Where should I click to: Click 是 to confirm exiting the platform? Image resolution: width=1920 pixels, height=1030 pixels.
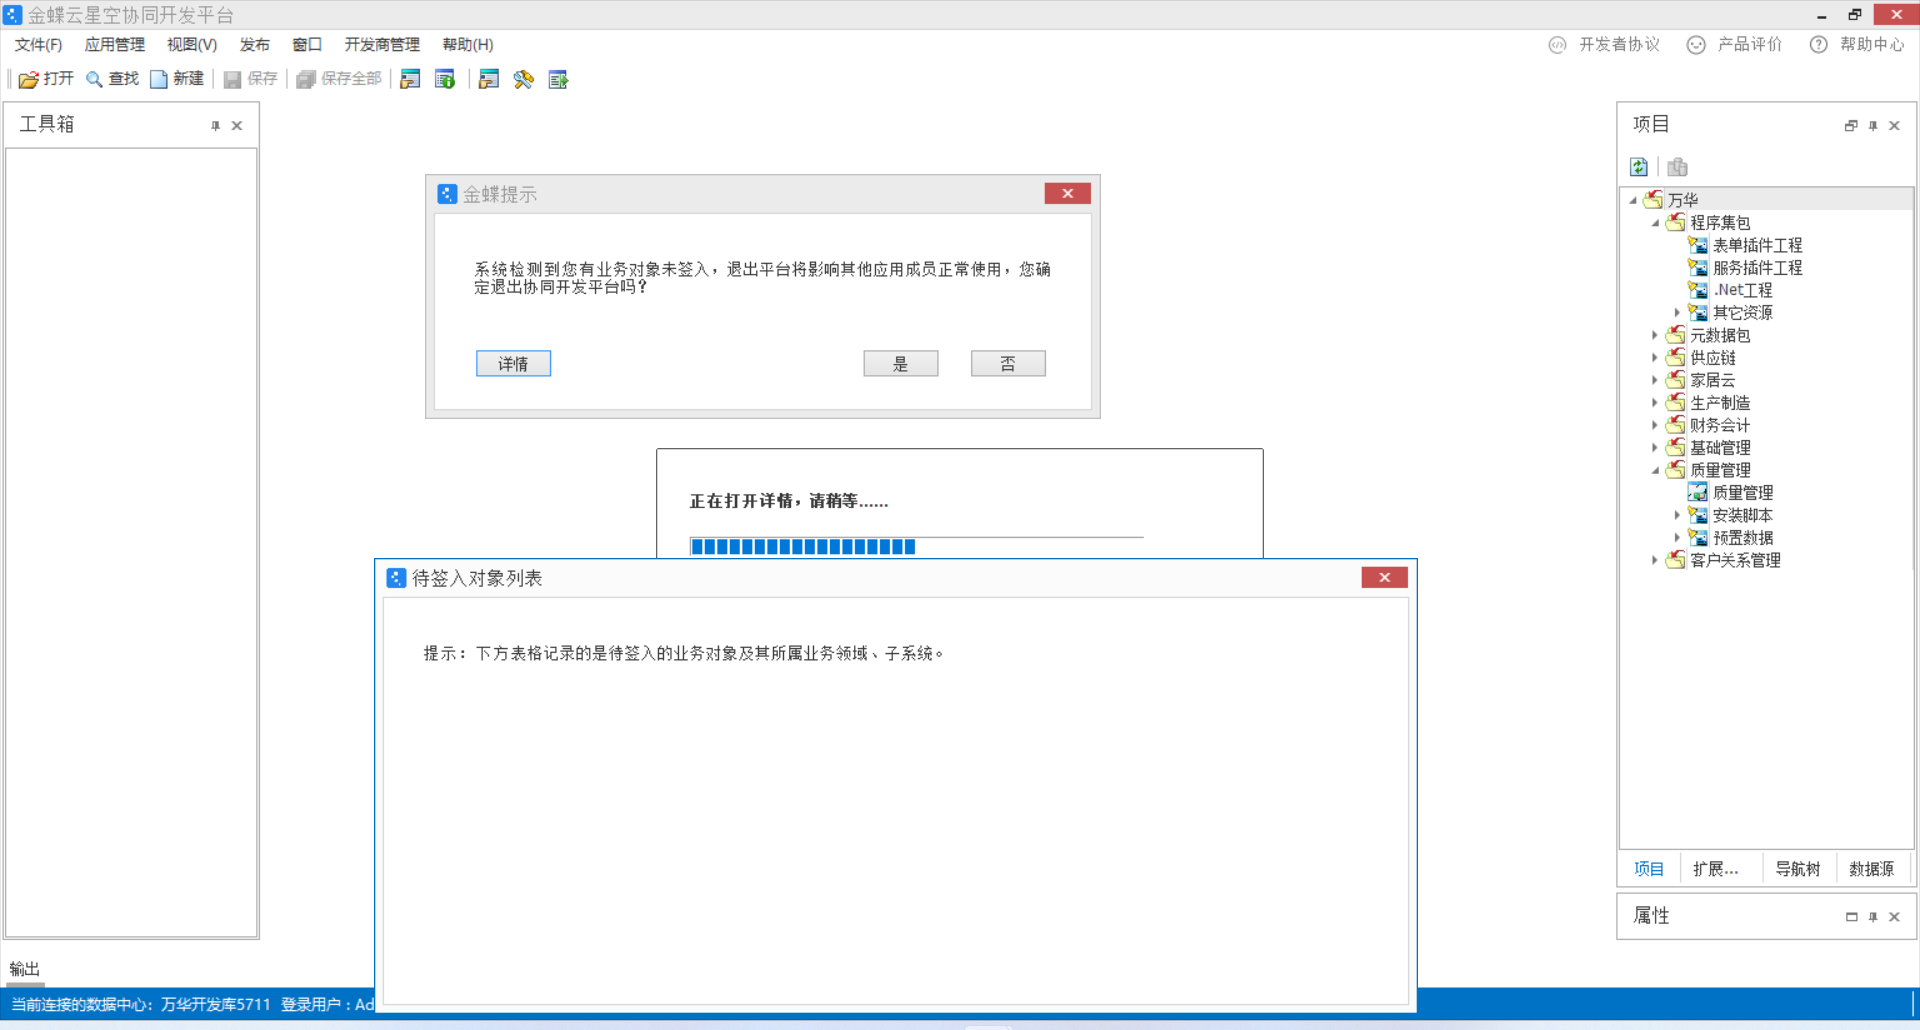(x=901, y=364)
